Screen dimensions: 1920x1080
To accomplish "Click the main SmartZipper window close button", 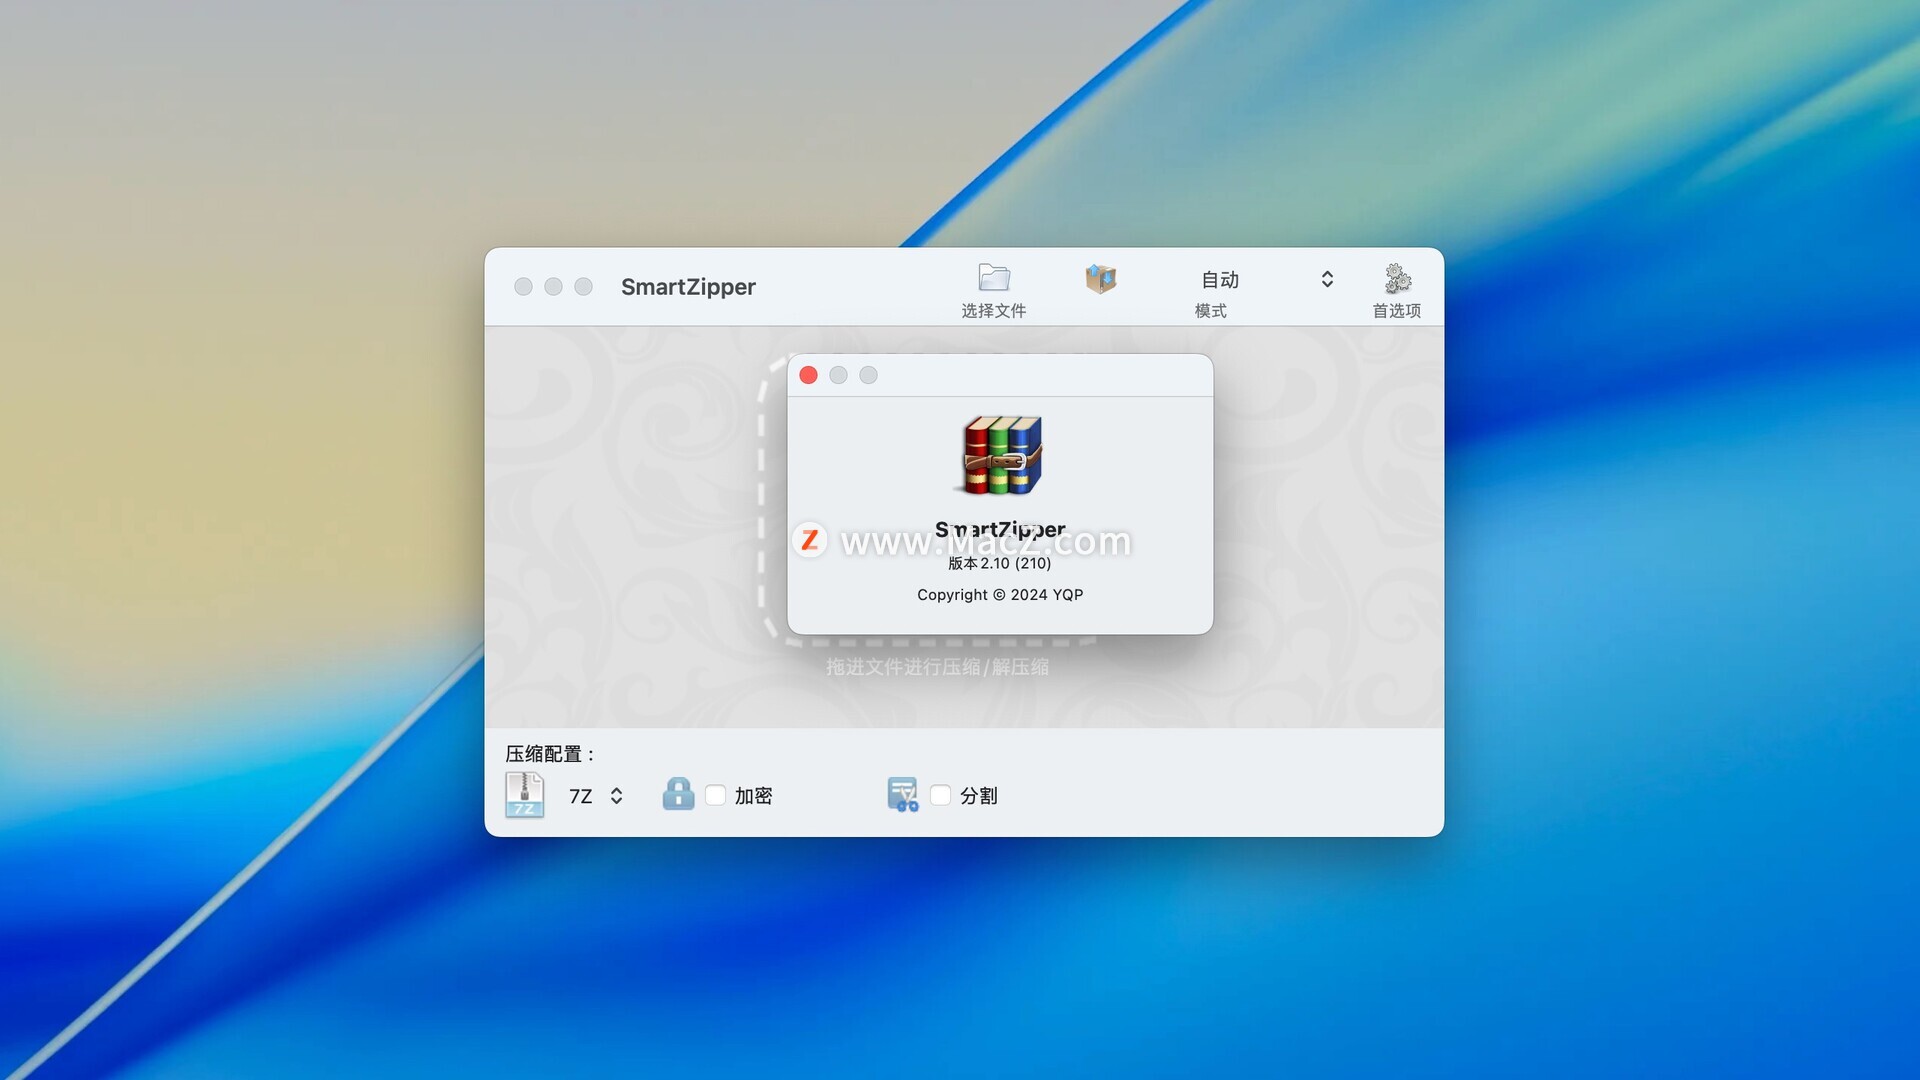I will [x=523, y=287].
